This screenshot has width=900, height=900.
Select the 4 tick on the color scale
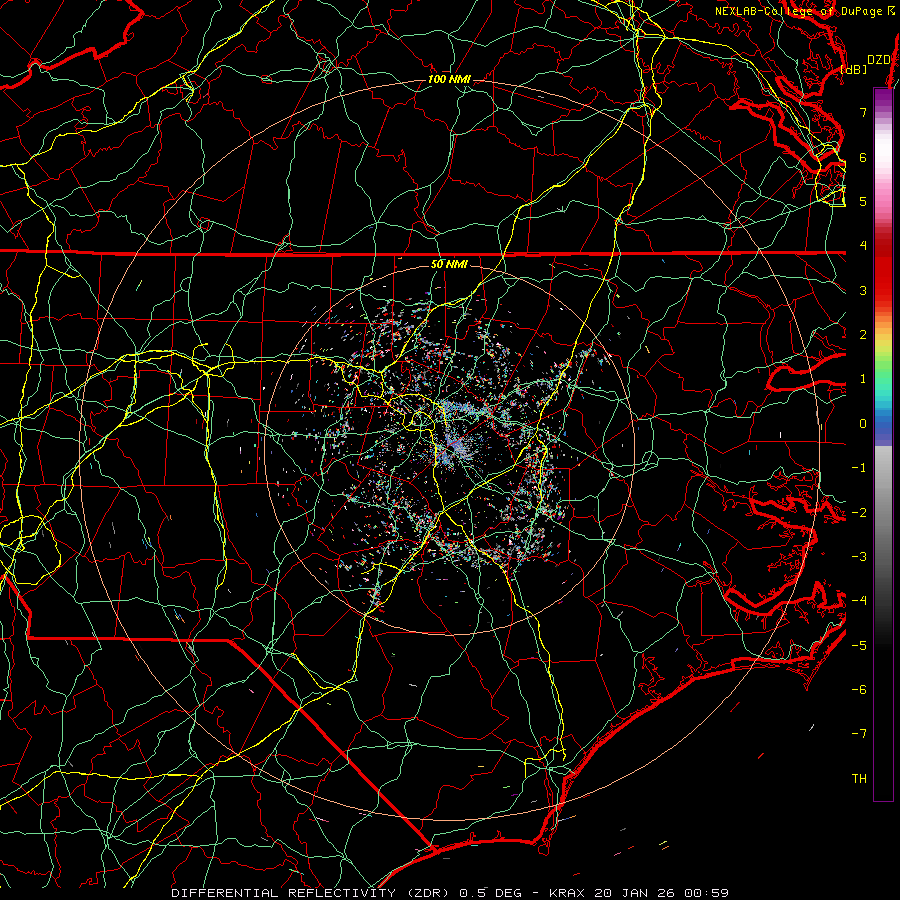click(x=863, y=246)
